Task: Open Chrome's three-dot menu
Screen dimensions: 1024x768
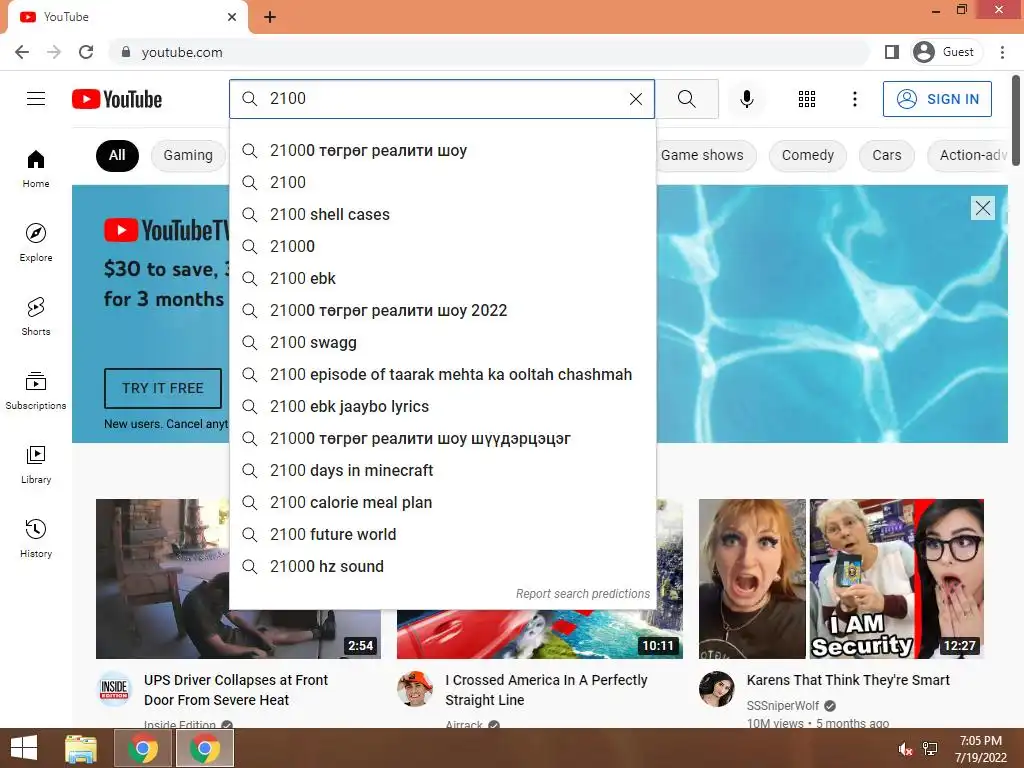Action: click(1002, 52)
